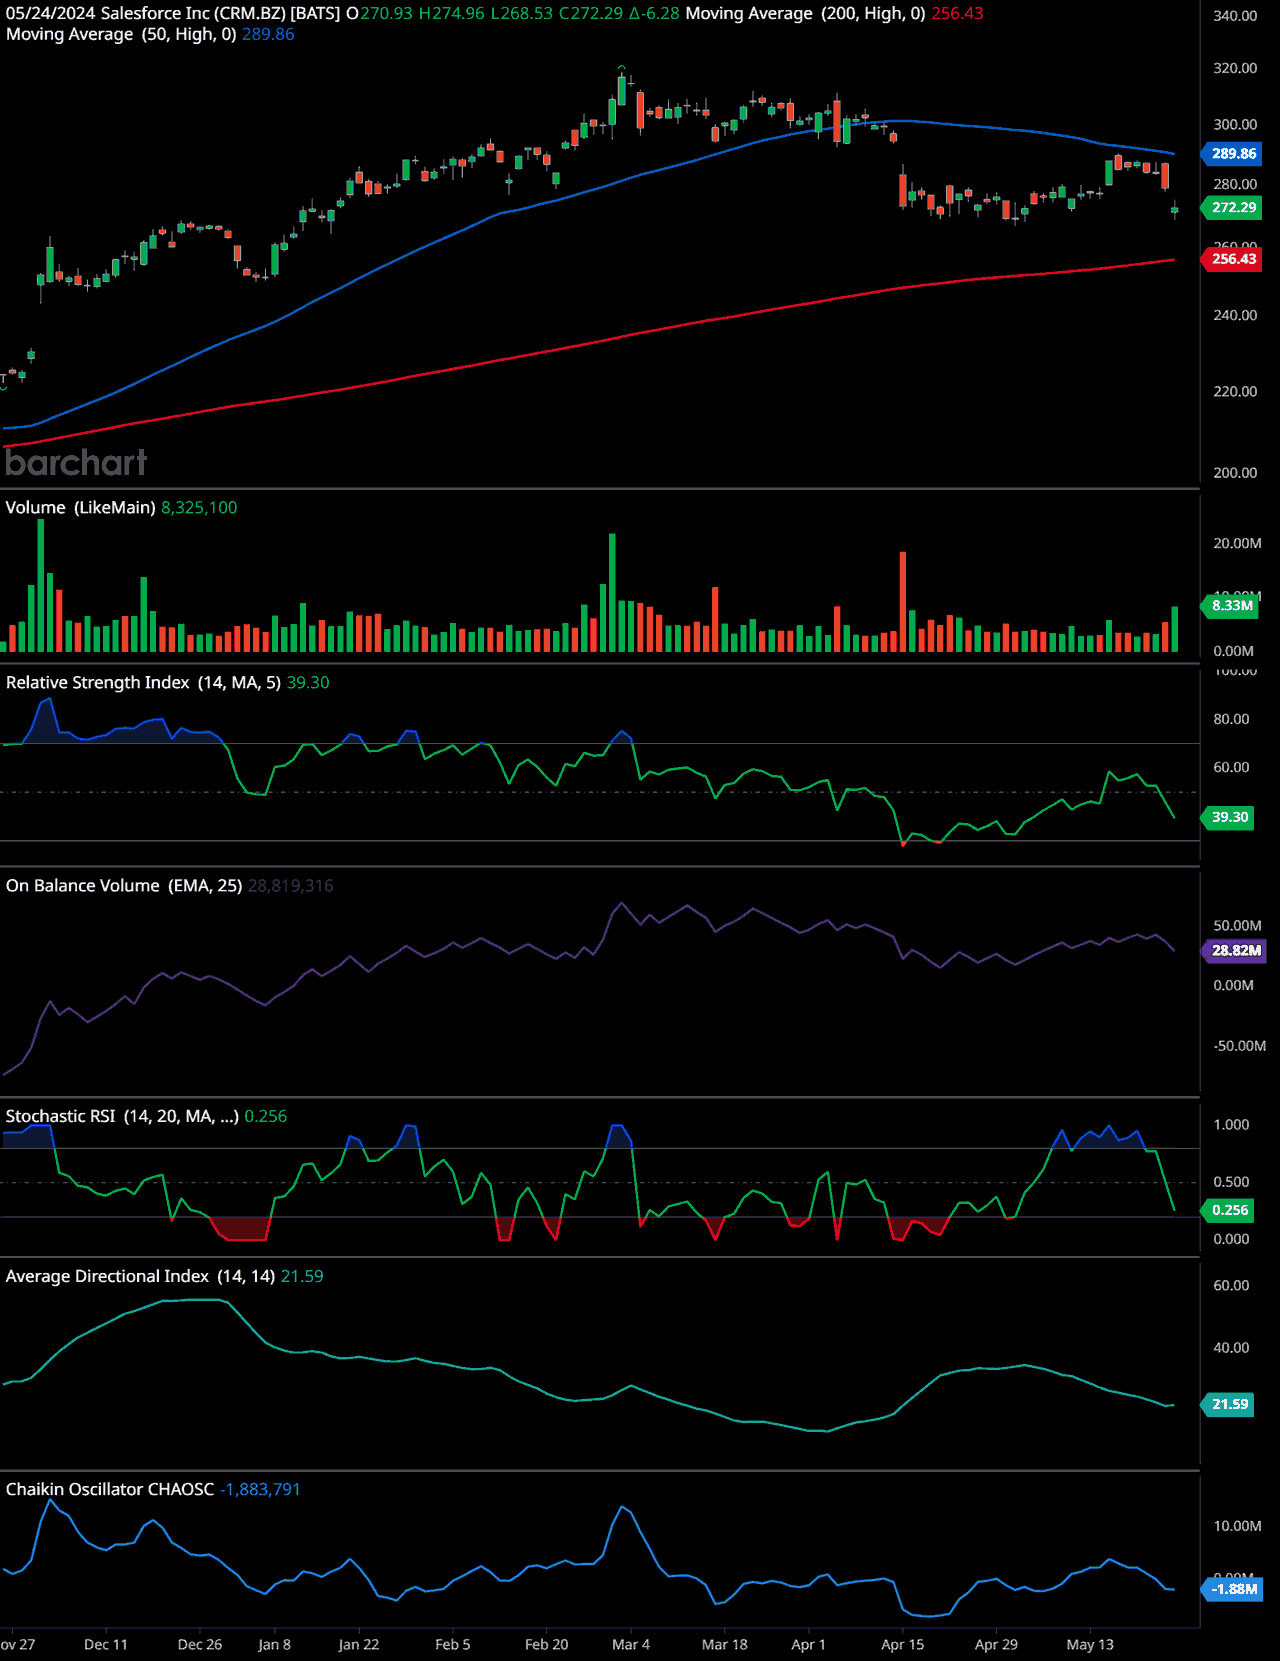Click the blue -1.88M Chaikin axis tag
Viewport: 1280px width, 1661px height.
coord(1233,1590)
